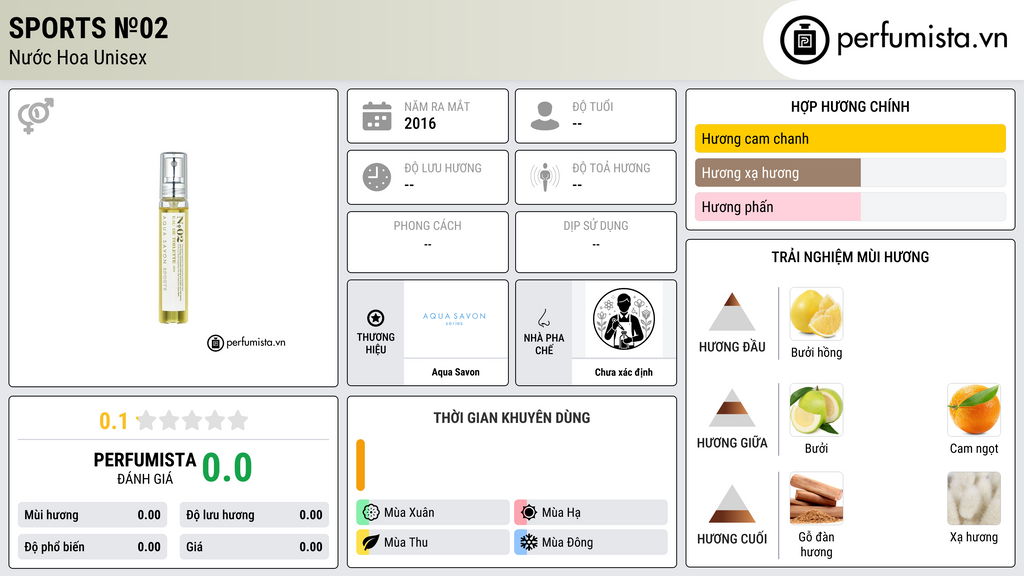Click the perfumista.vn bottle logo icon
The height and width of the screenshot is (576, 1024).
point(805,40)
